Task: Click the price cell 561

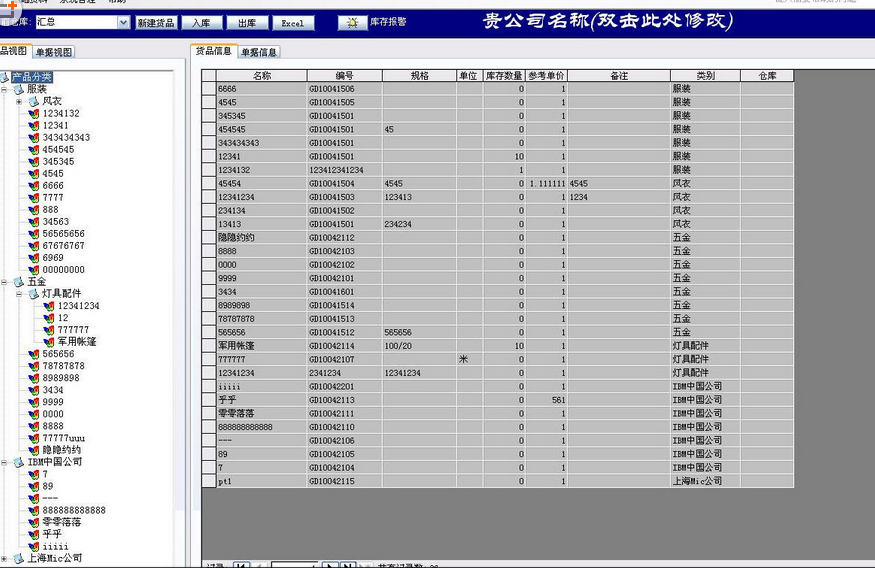Action: [x=546, y=400]
